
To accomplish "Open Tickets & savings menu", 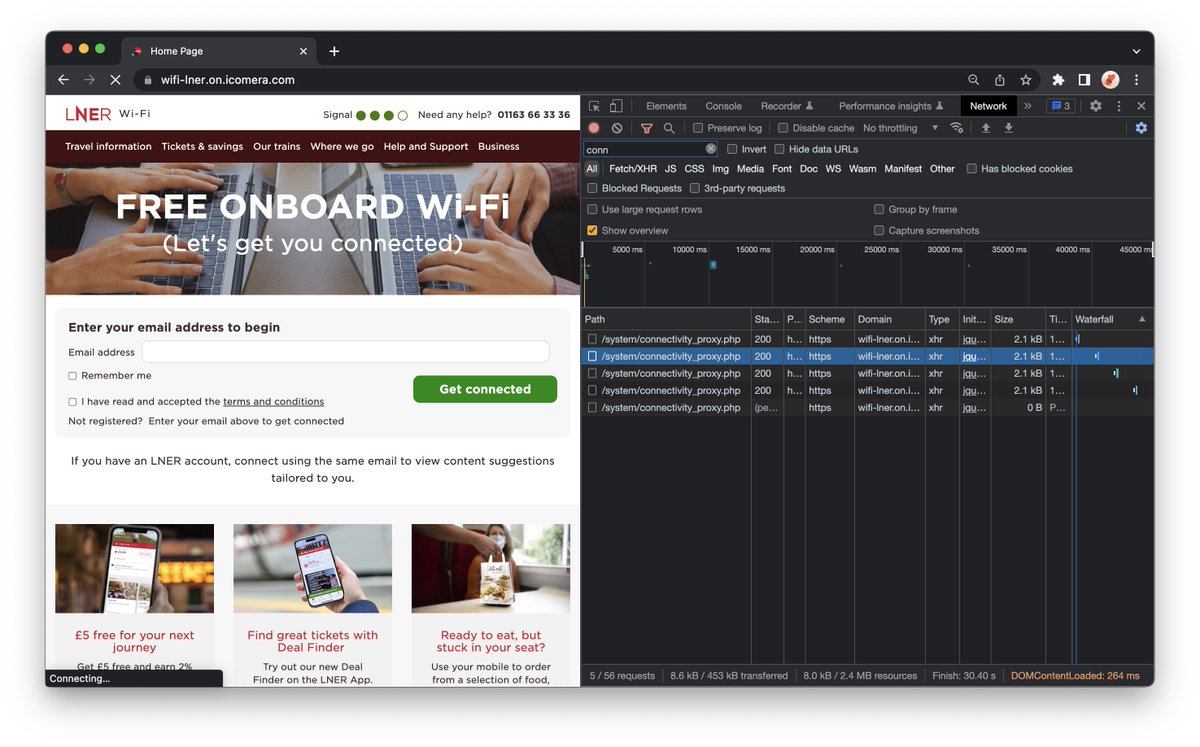I will 202,146.
